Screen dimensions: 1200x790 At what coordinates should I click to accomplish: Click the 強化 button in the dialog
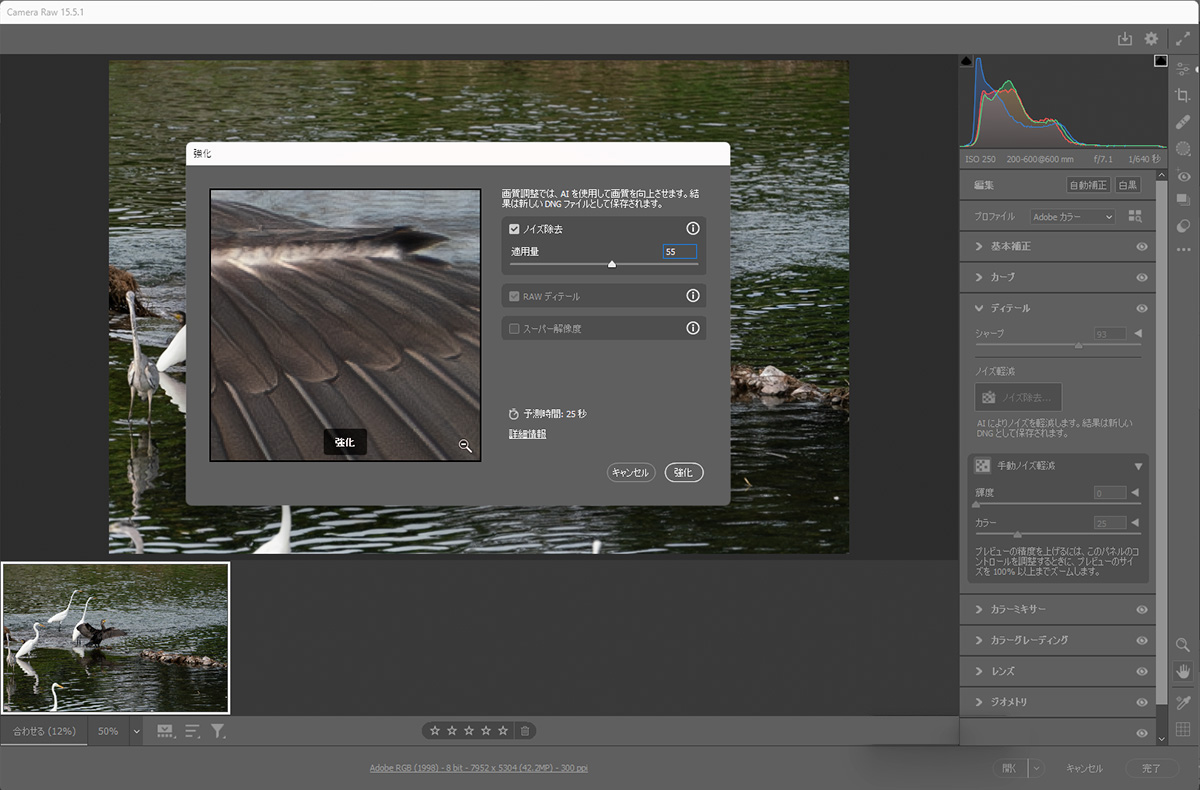684,472
